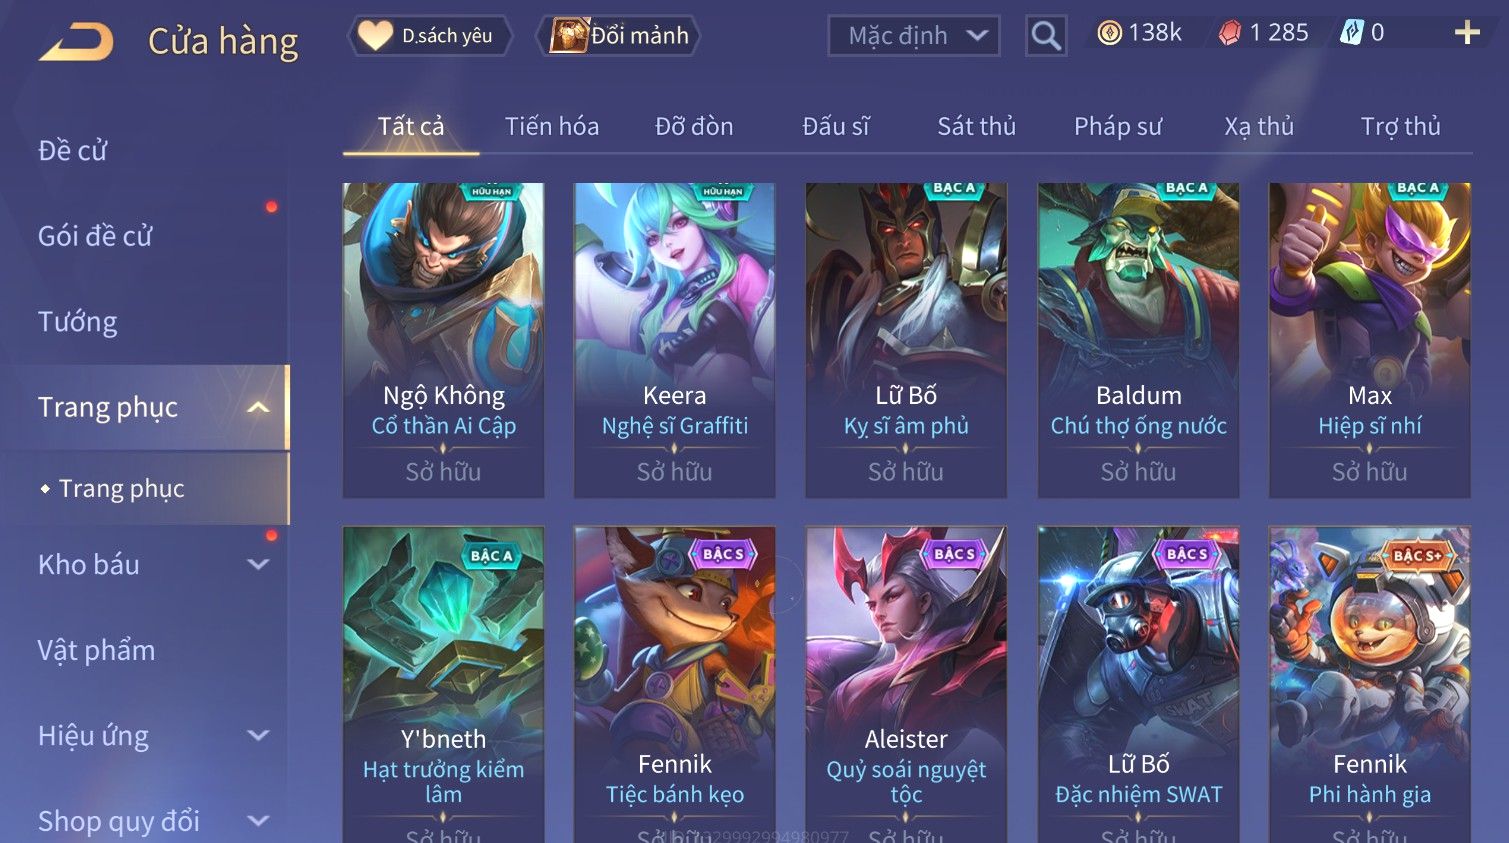The width and height of the screenshot is (1509, 843).
Task: Select Fennik Phi hành gia skin card
Action: [x=1369, y=684]
